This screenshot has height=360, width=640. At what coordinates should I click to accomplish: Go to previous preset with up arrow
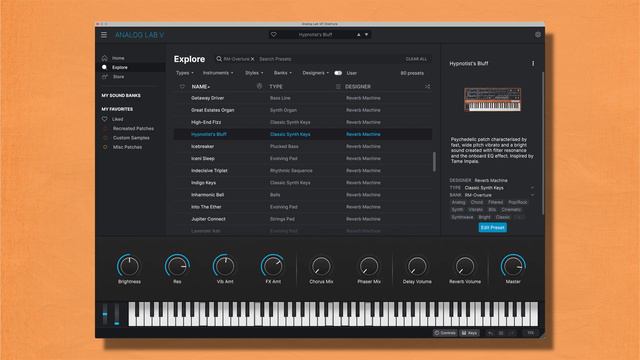click(359, 35)
